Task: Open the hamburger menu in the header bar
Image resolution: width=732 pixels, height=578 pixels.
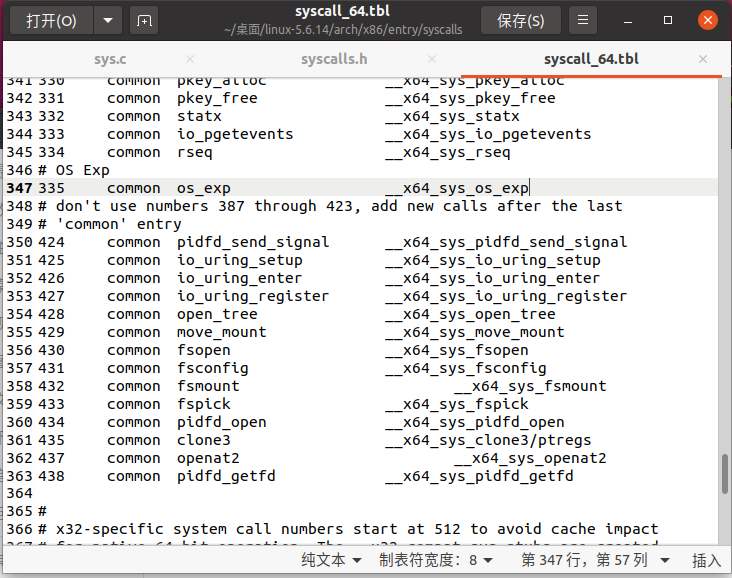Action: [585, 20]
